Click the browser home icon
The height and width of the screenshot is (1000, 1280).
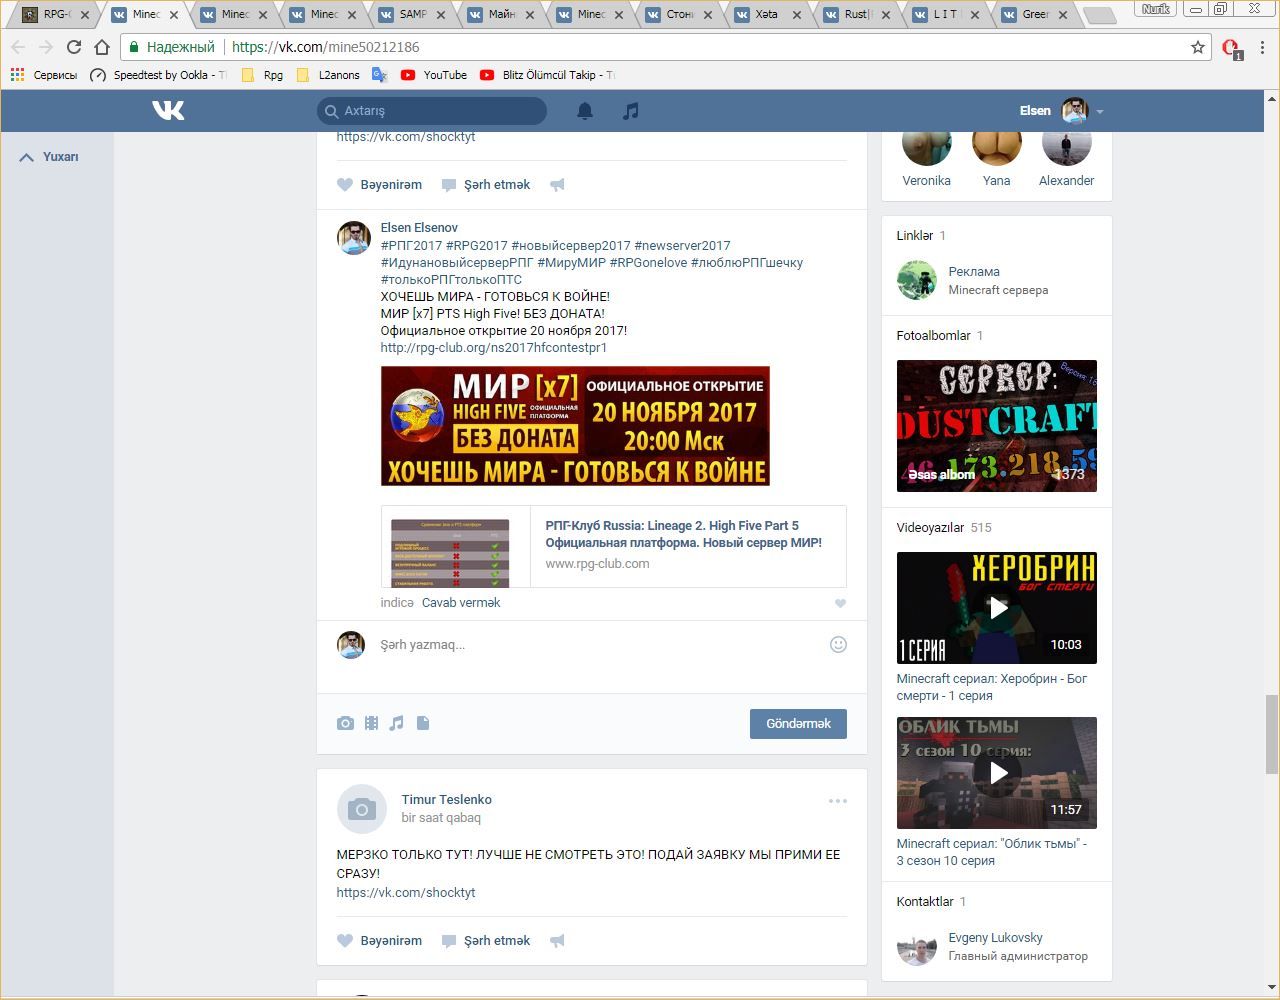102,47
